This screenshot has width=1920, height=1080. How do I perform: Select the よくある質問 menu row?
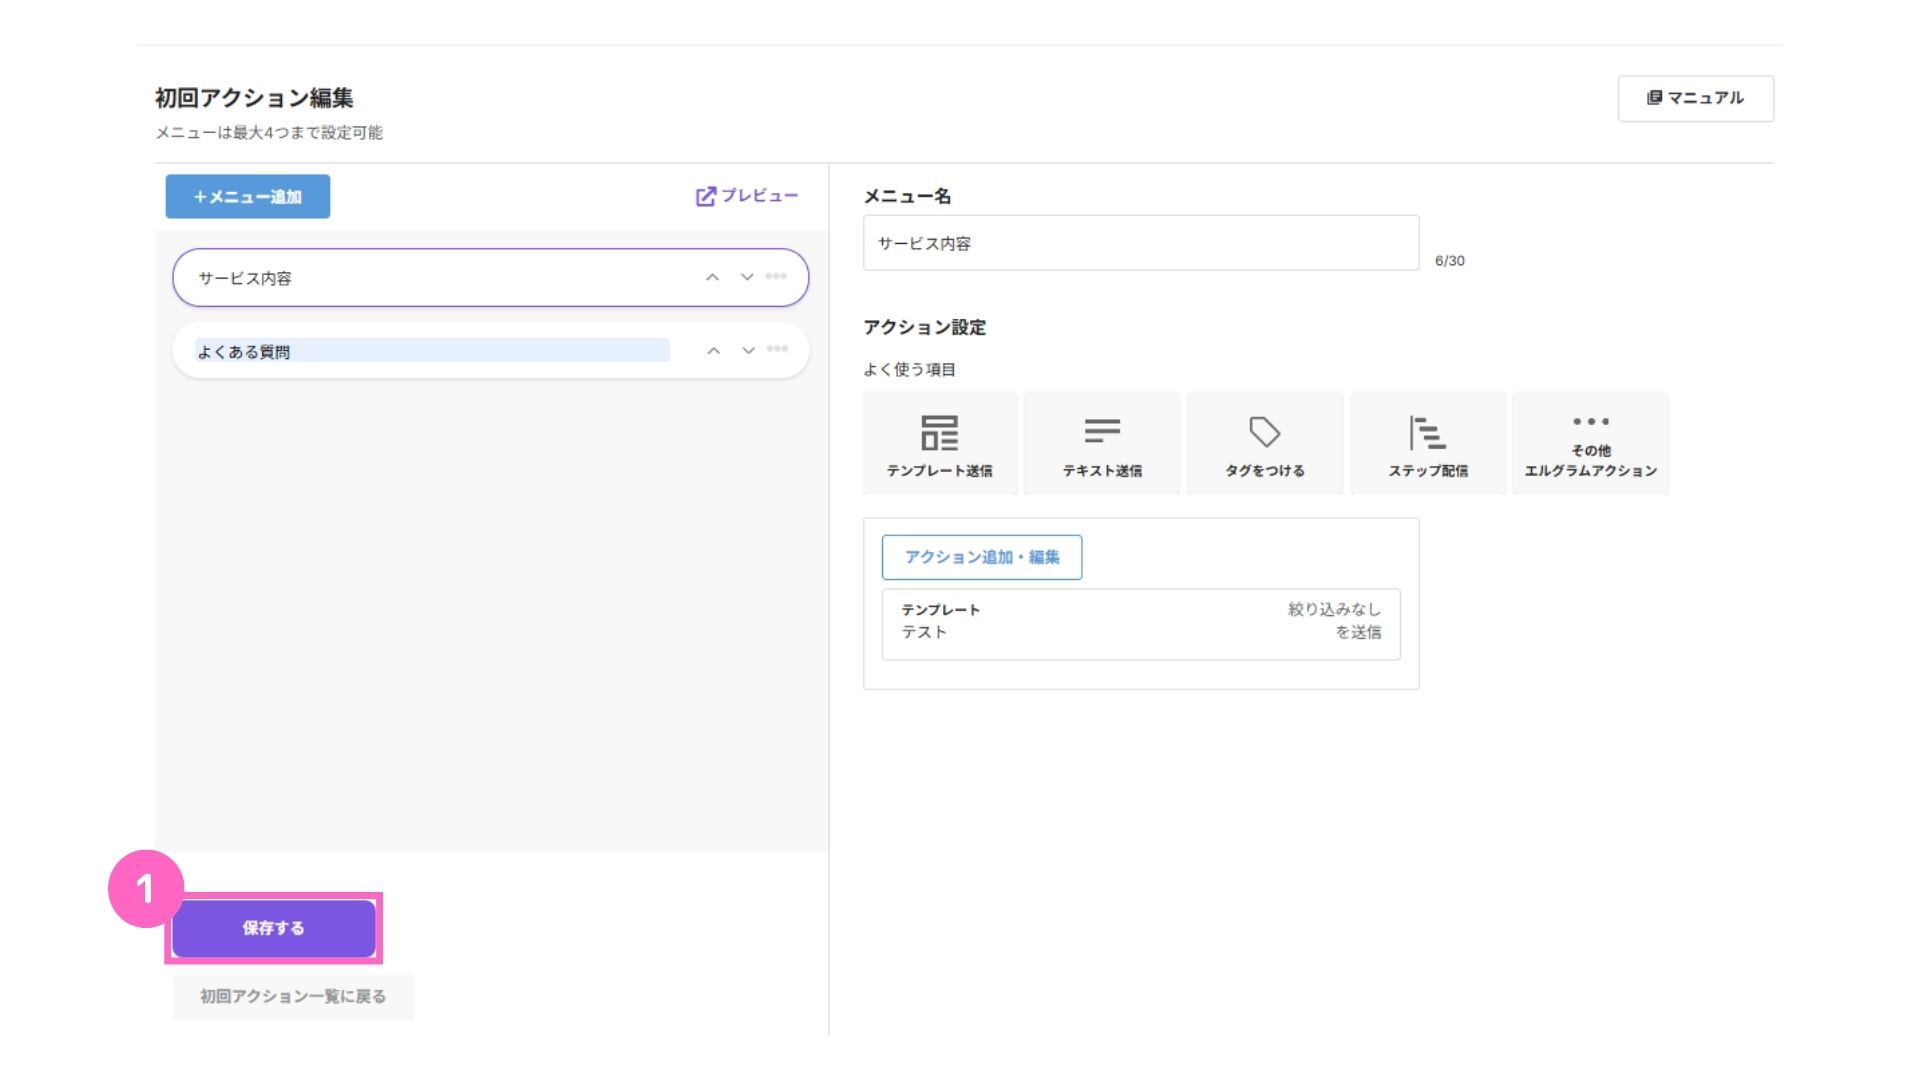[490, 350]
